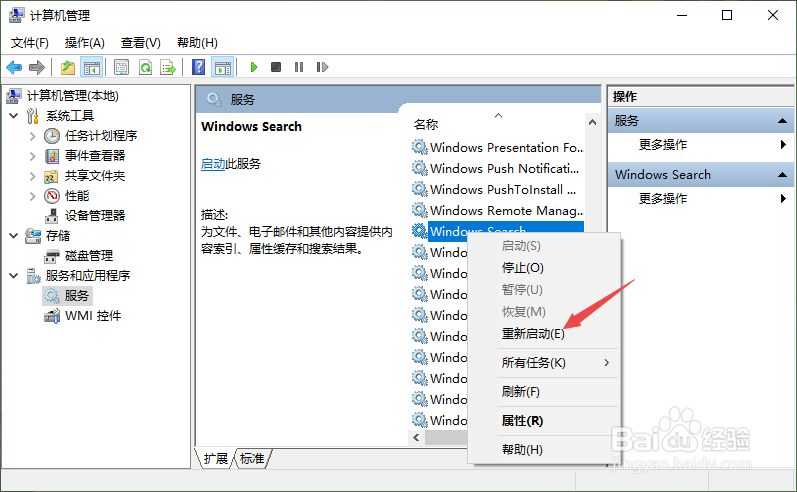Switch to the 标准 tab

coord(252,458)
